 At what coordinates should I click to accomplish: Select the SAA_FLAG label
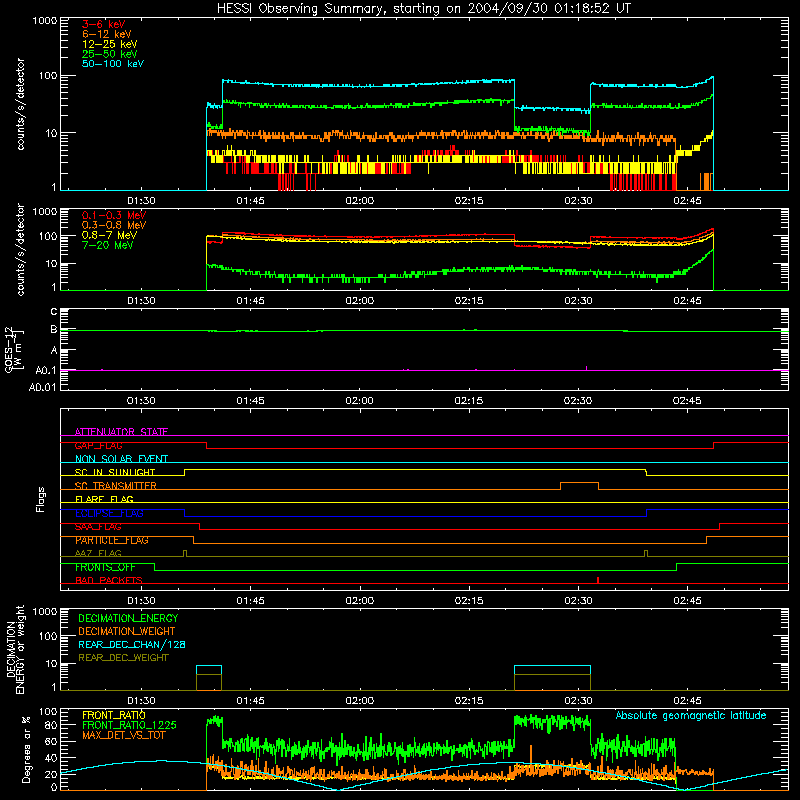pos(98,527)
